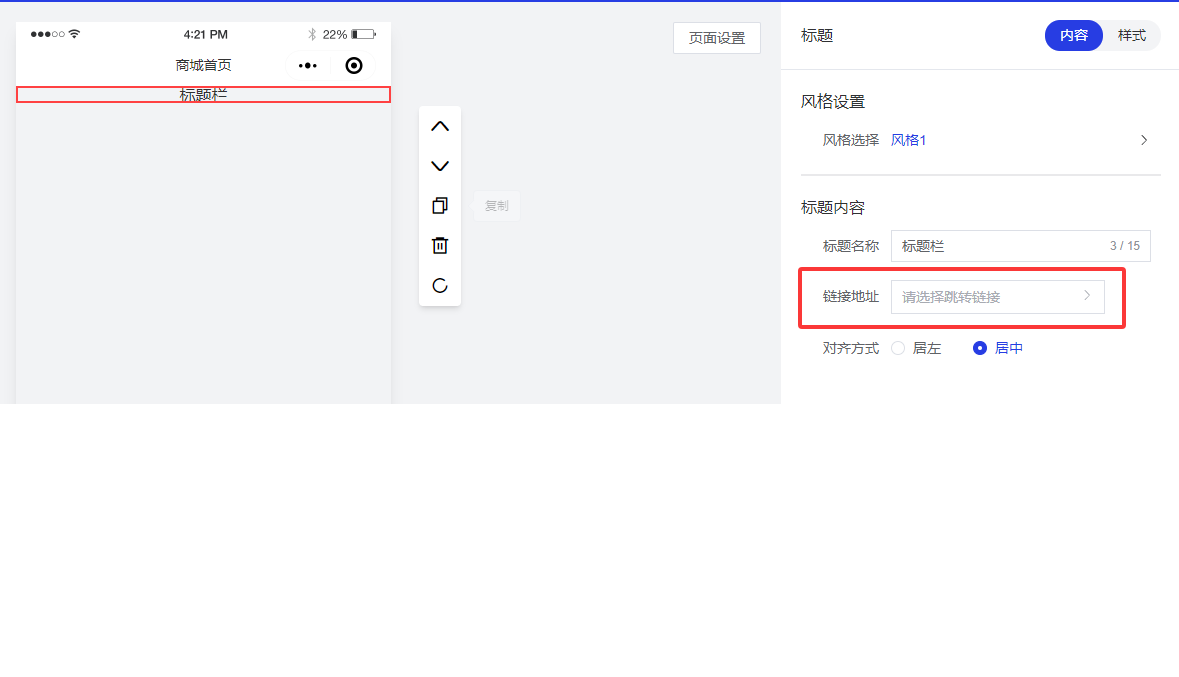Click the circular reset icon in floating toolbar
Viewport: 1179px width, 677px height.
point(440,285)
